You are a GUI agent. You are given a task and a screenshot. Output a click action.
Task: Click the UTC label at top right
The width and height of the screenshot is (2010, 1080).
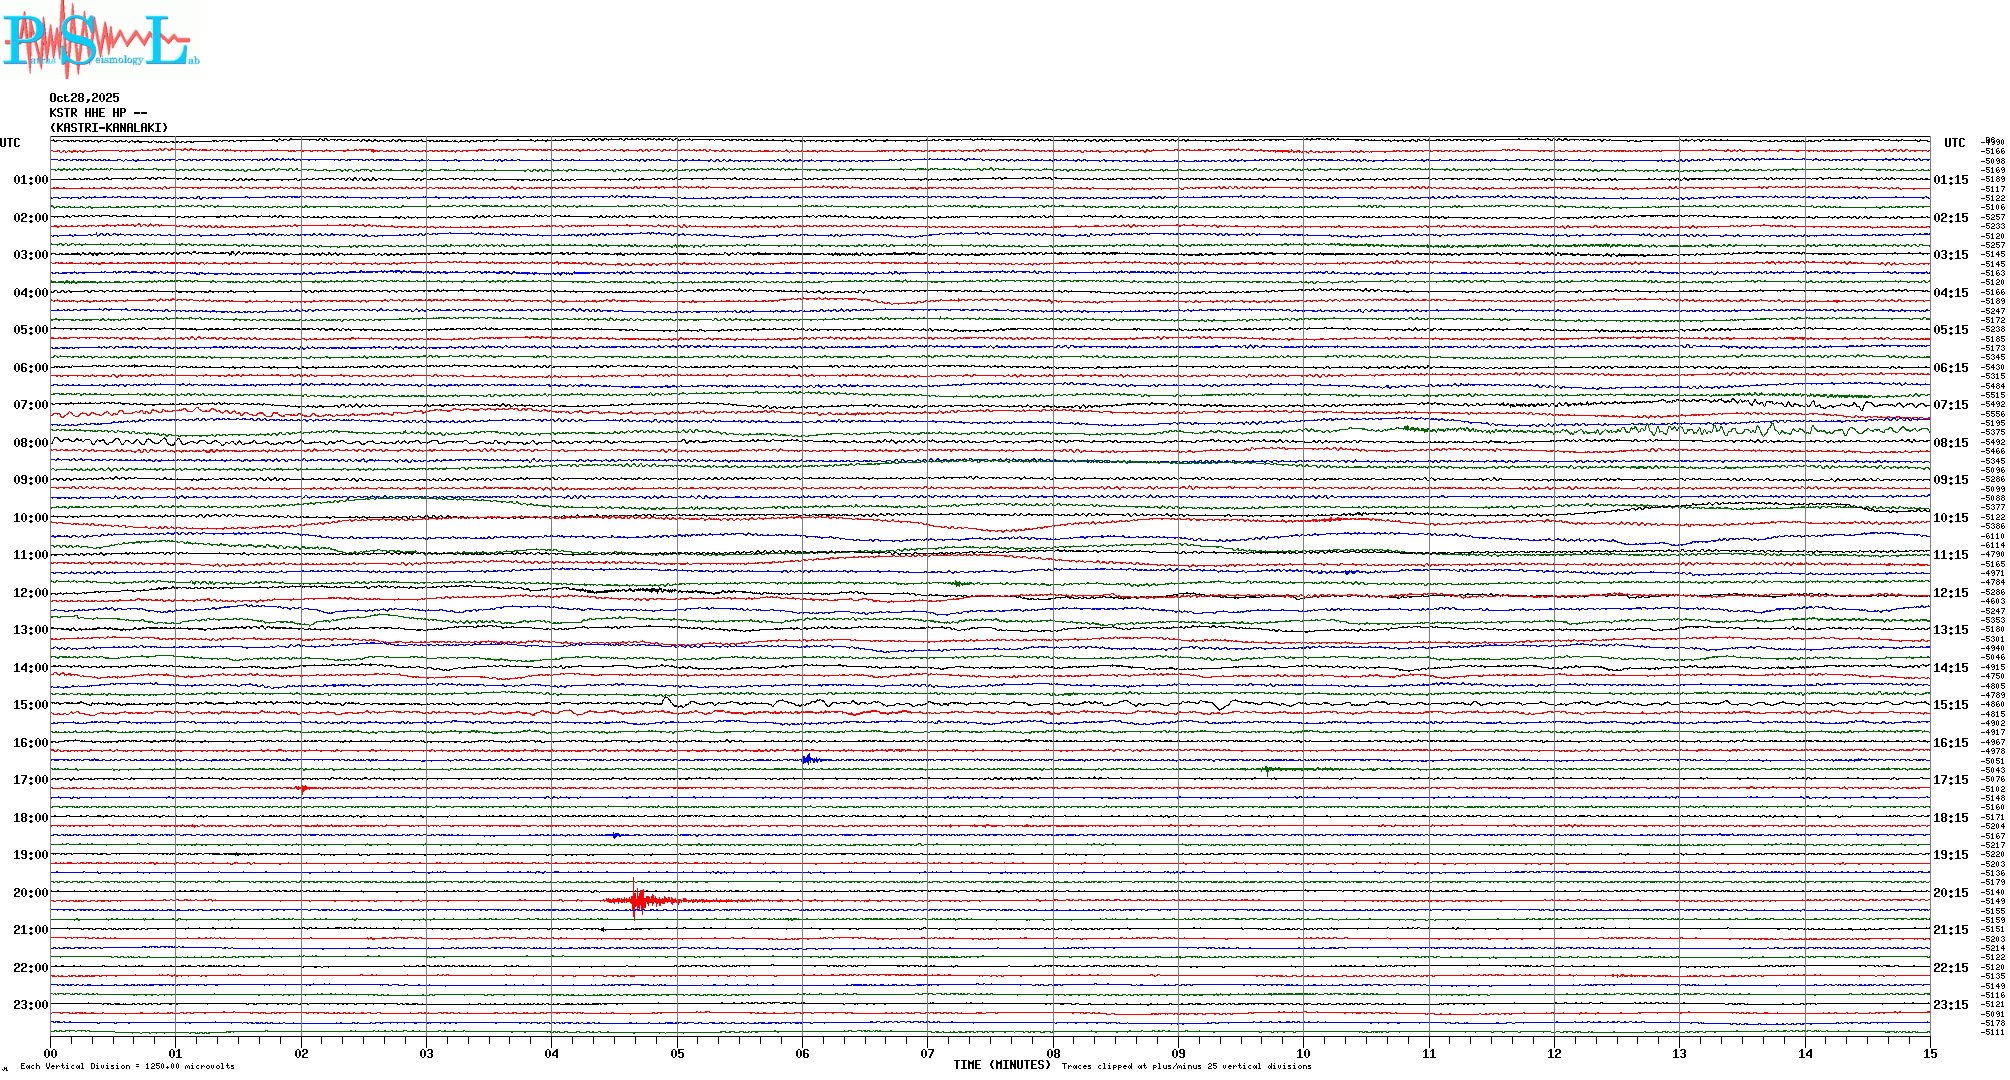(1954, 143)
